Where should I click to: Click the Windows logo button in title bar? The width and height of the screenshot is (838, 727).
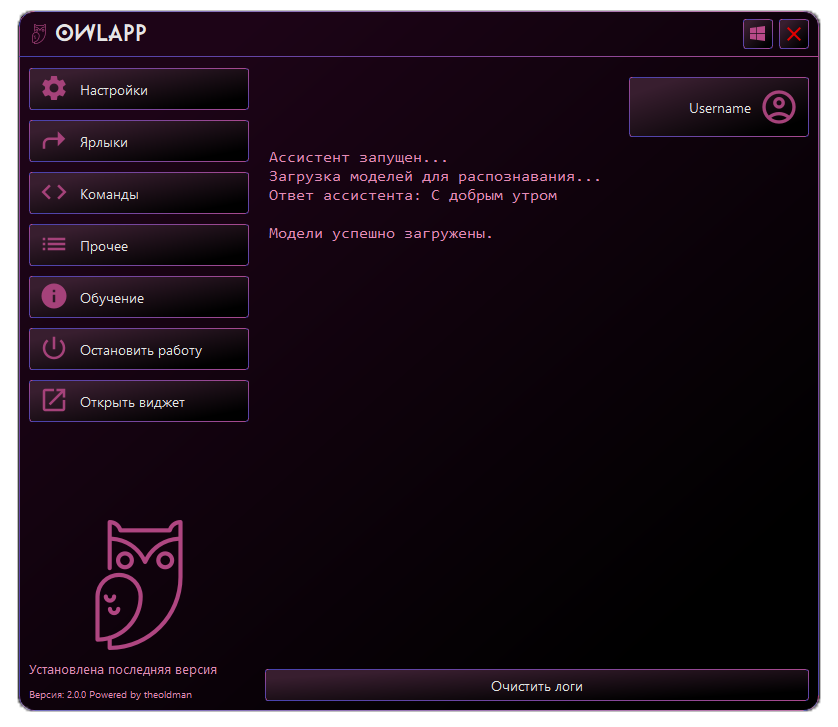[757, 34]
